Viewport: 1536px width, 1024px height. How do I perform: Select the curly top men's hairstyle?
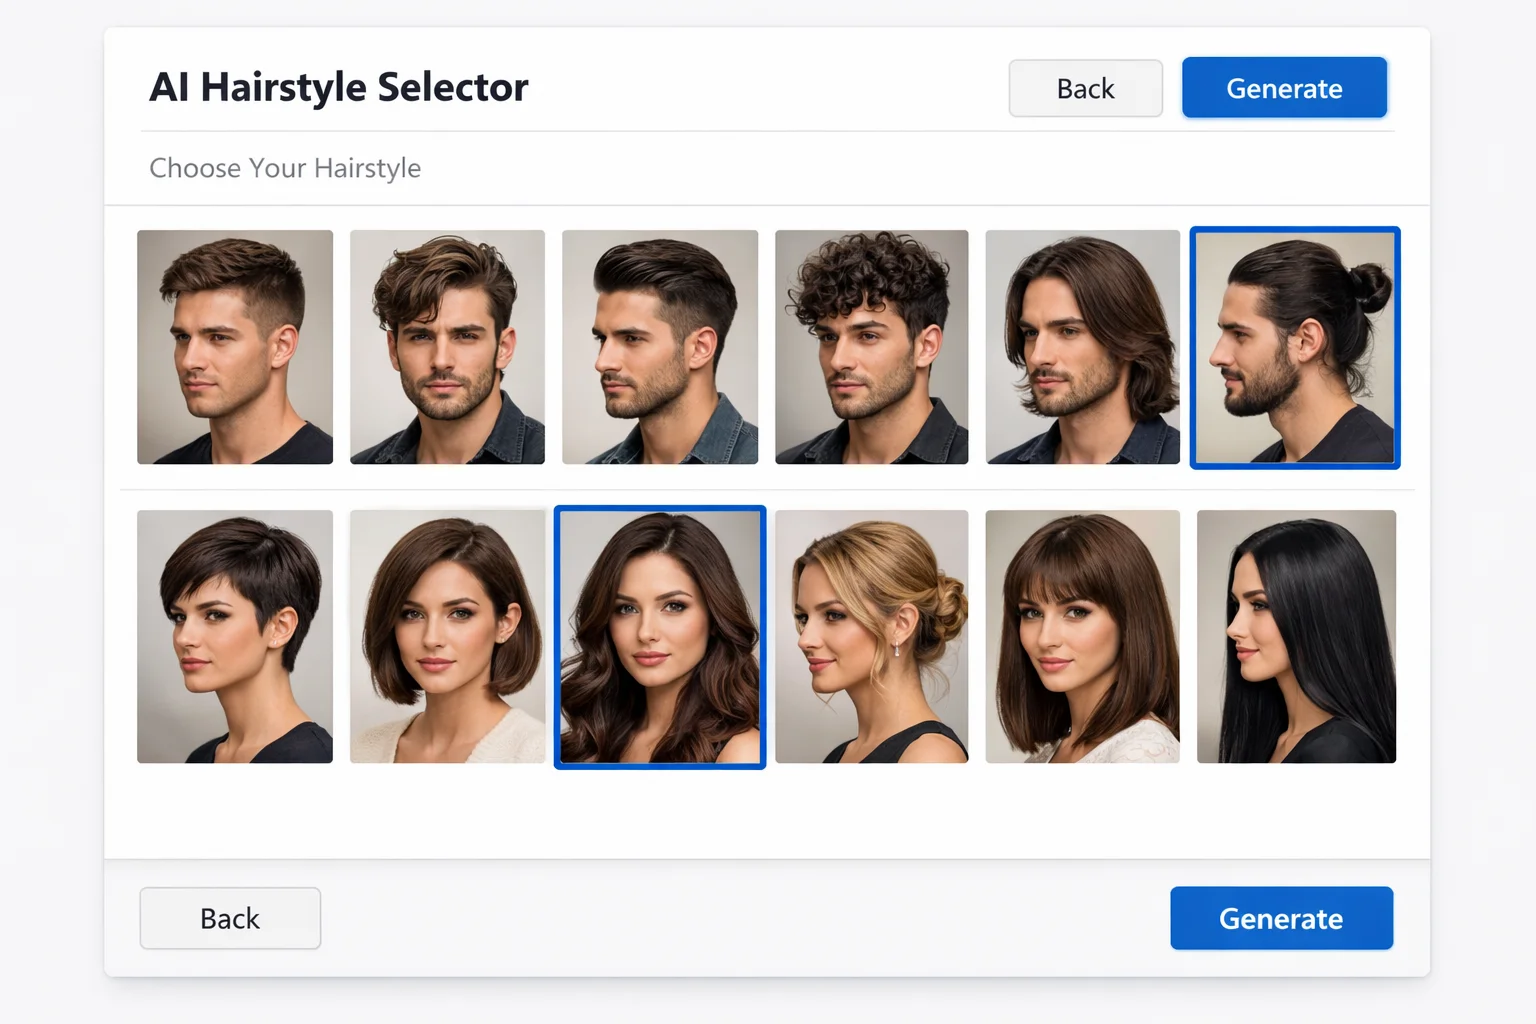872,347
